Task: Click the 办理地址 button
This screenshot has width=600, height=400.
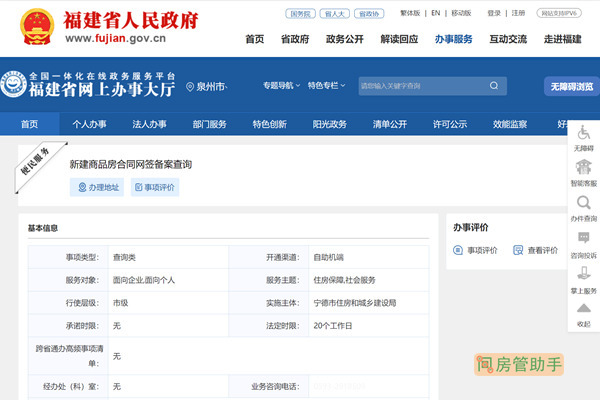Action: click(x=97, y=187)
